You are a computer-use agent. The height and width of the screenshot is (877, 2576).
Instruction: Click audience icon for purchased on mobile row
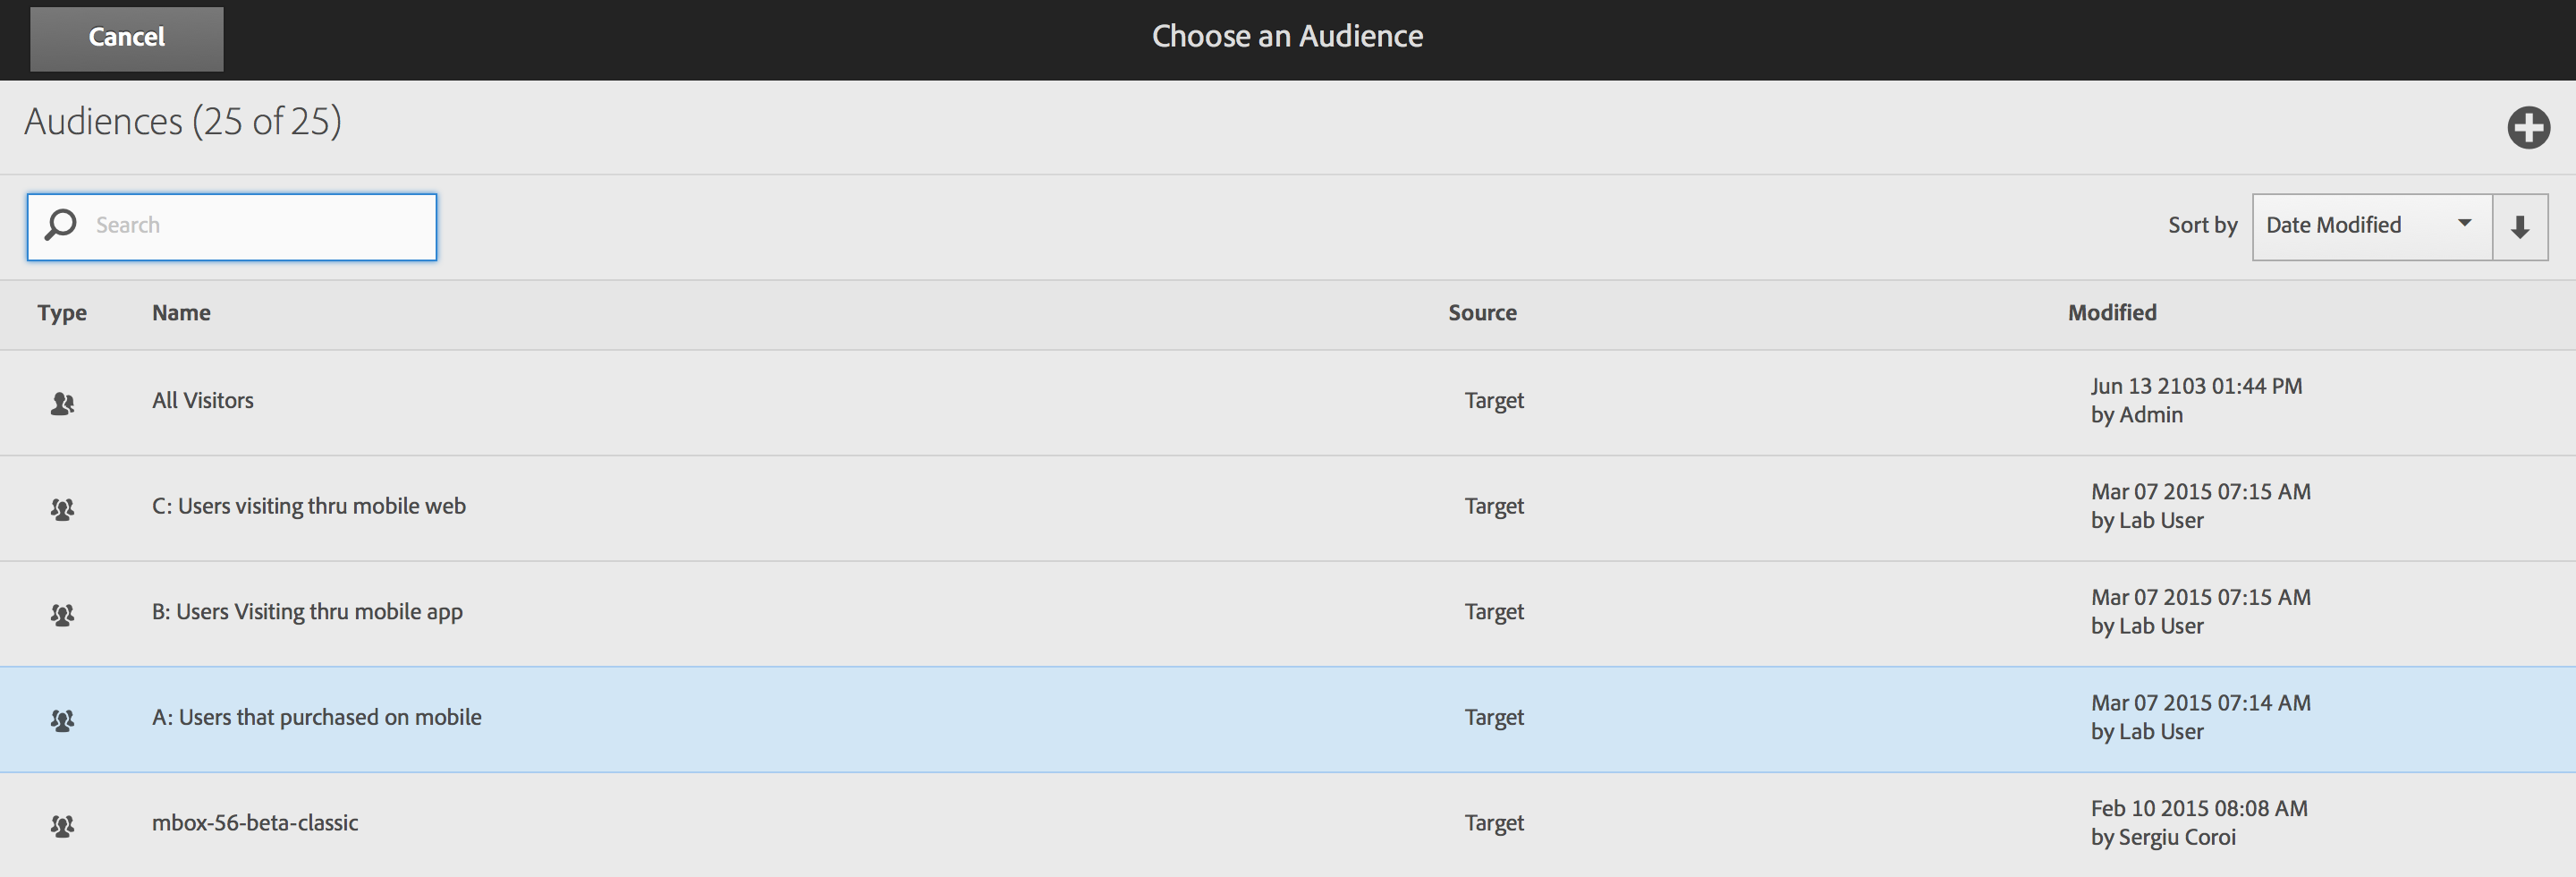pos(62,719)
